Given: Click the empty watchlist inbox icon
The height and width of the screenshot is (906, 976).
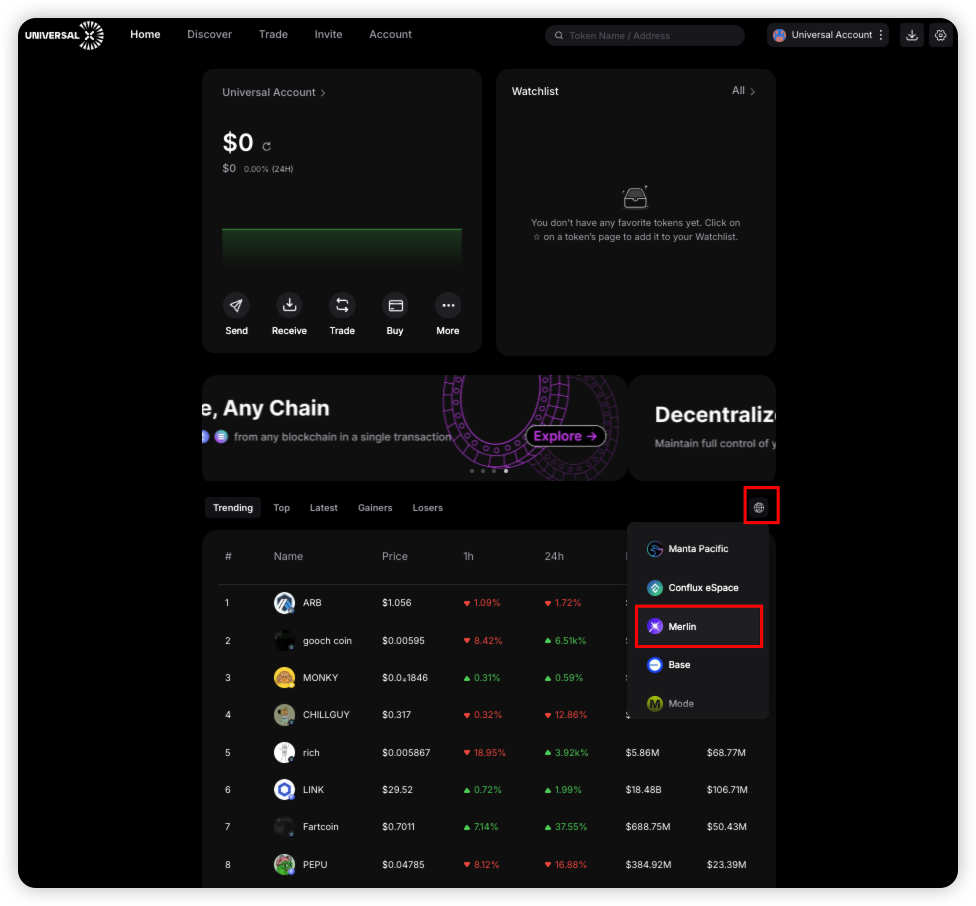Looking at the screenshot, I should point(636,197).
